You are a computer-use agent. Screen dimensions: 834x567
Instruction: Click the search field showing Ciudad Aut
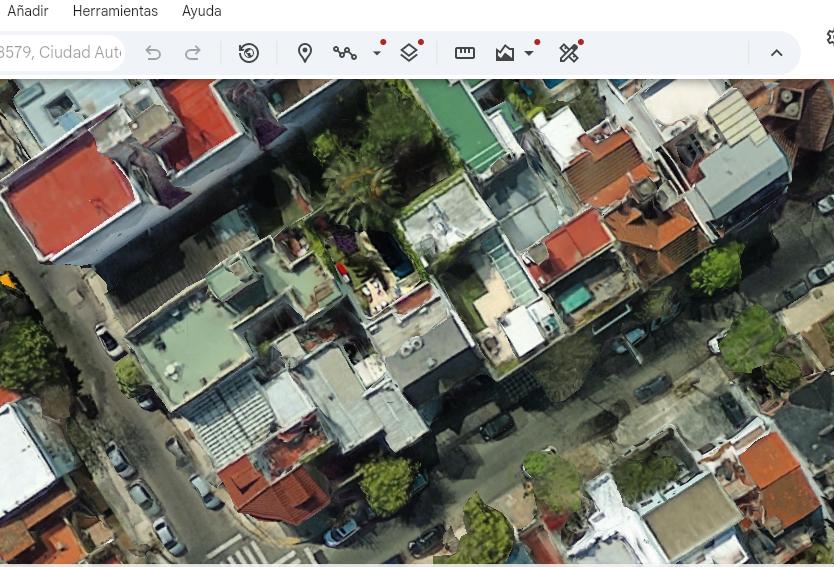point(61,53)
